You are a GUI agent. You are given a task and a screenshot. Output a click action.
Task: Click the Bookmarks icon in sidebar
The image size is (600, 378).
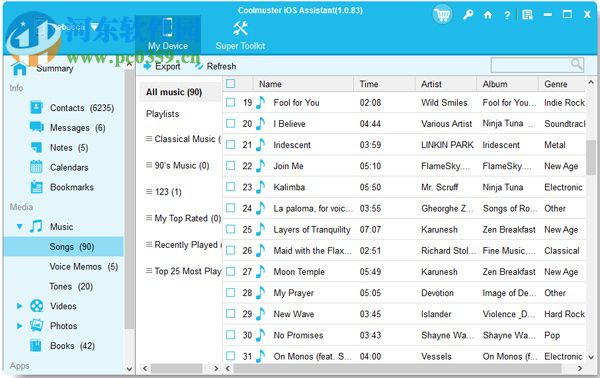[x=36, y=187]
